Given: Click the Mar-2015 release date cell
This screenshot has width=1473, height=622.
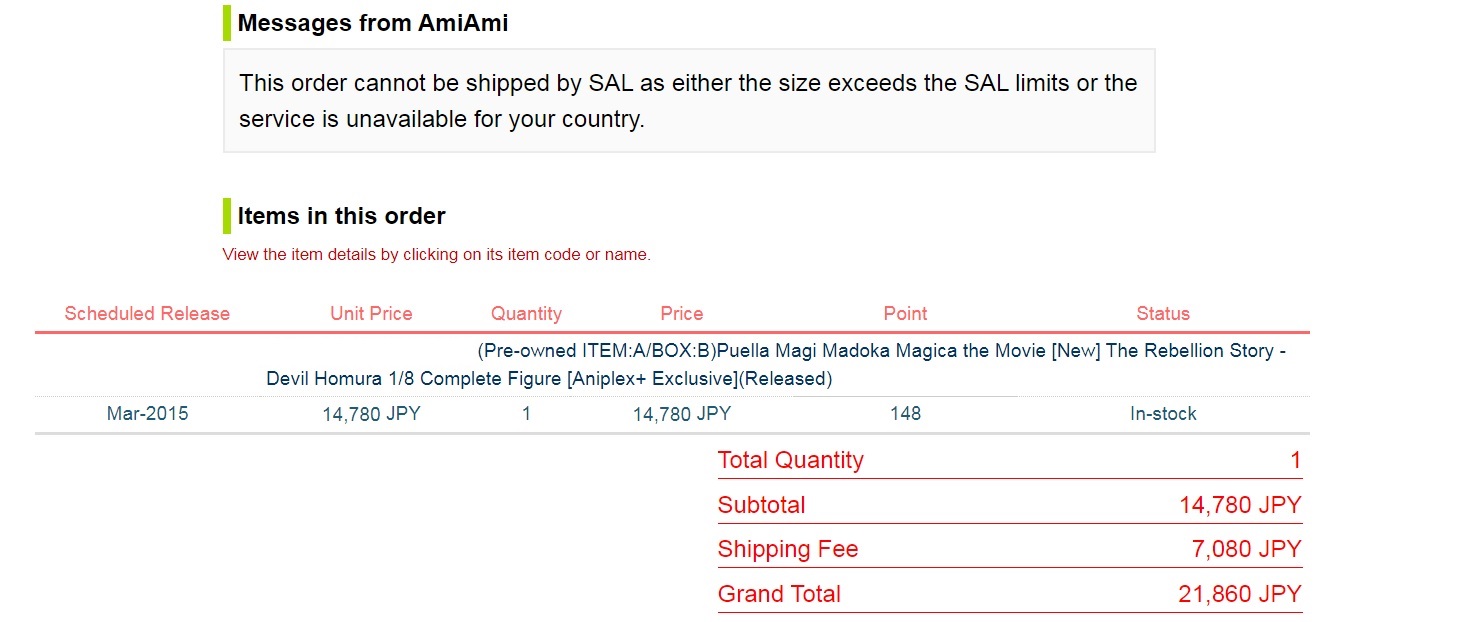Looking at the screenshot, I should pyautogui.click(x=147, y=414).
